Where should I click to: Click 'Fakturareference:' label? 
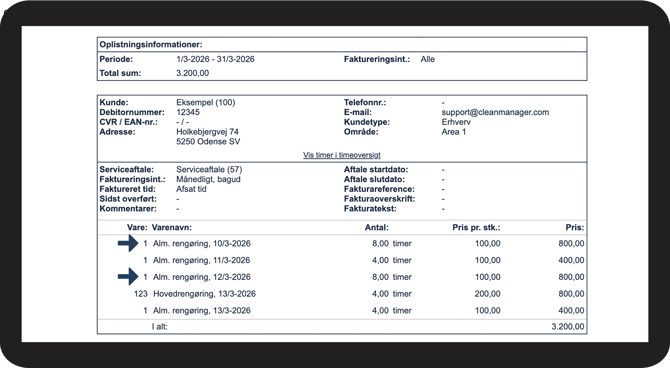click(x=379, y=189)
